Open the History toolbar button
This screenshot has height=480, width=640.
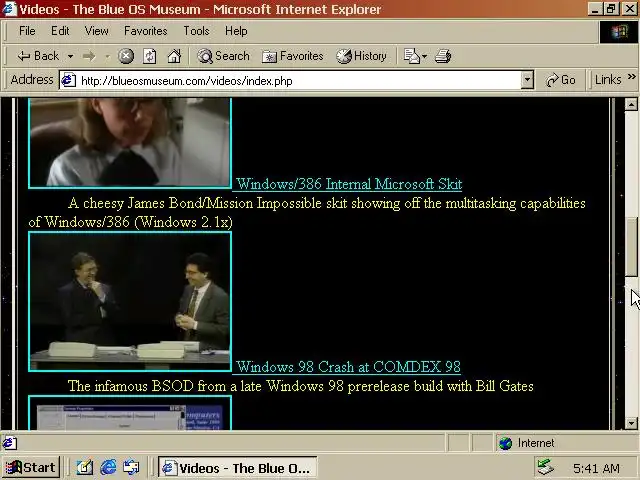point(361,56)
